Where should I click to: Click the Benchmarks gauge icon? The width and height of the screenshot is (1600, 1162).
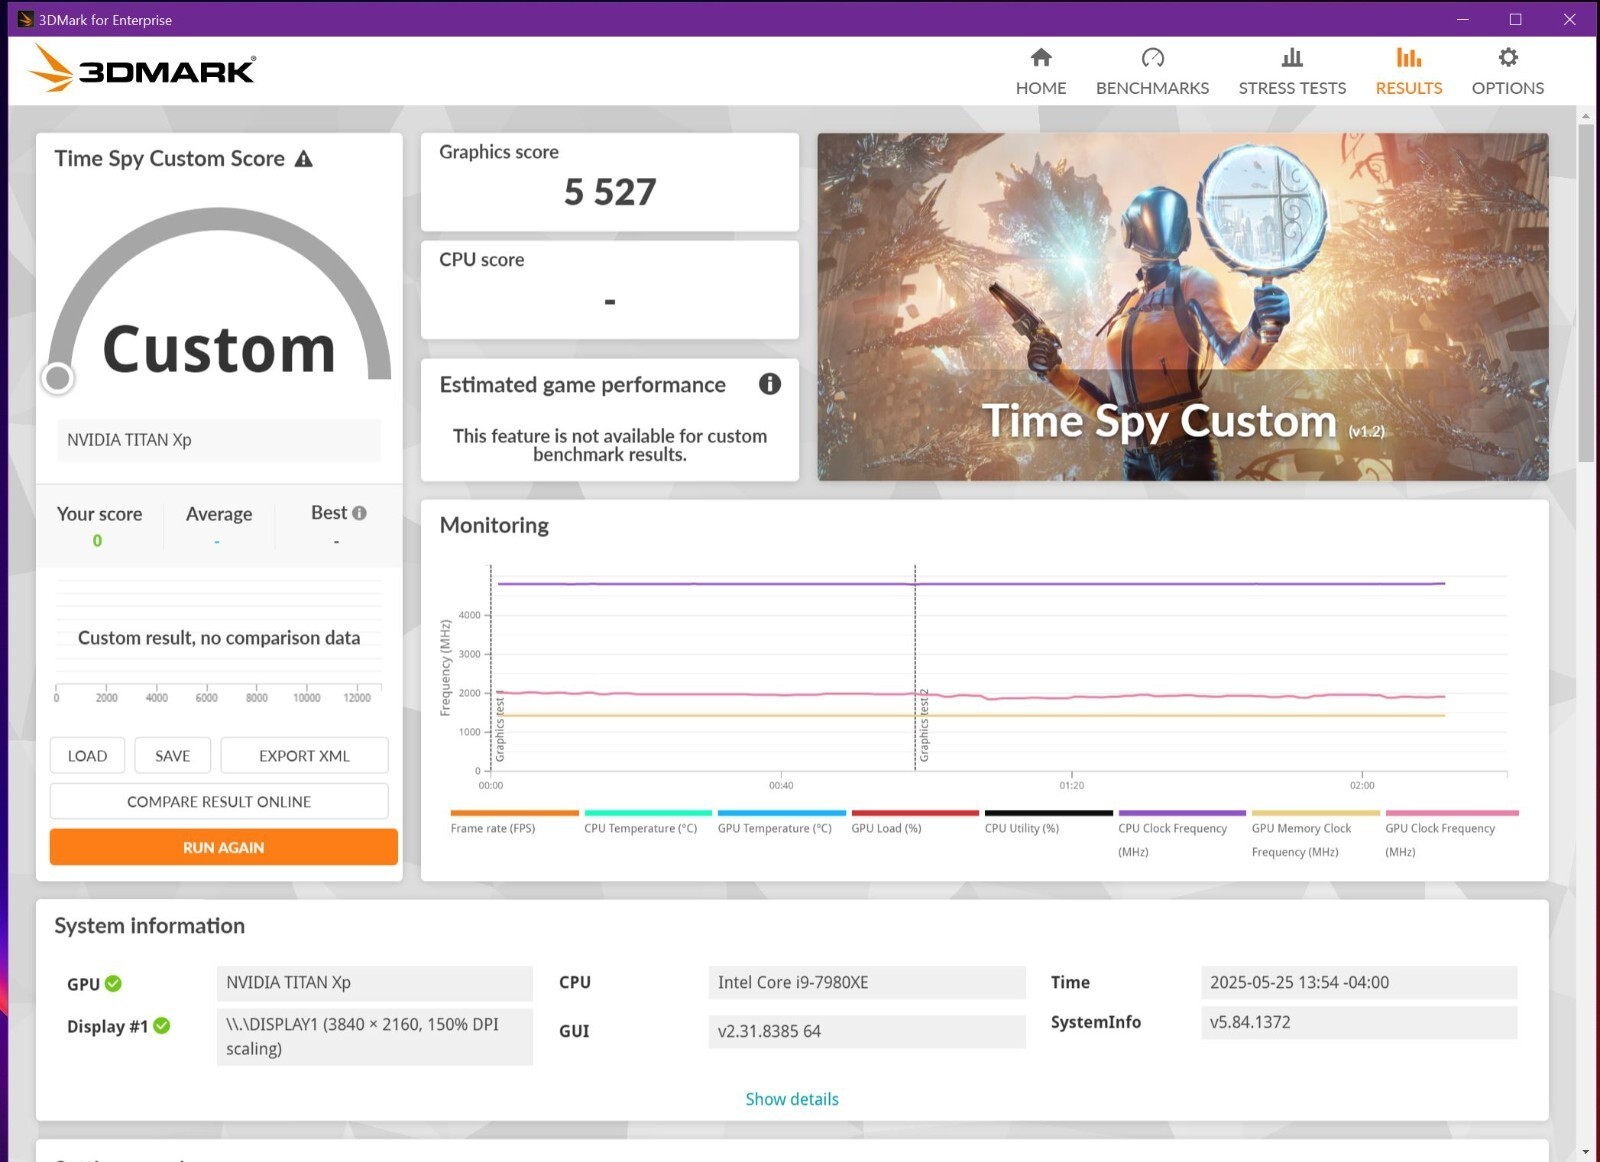tap(1152, 57)
